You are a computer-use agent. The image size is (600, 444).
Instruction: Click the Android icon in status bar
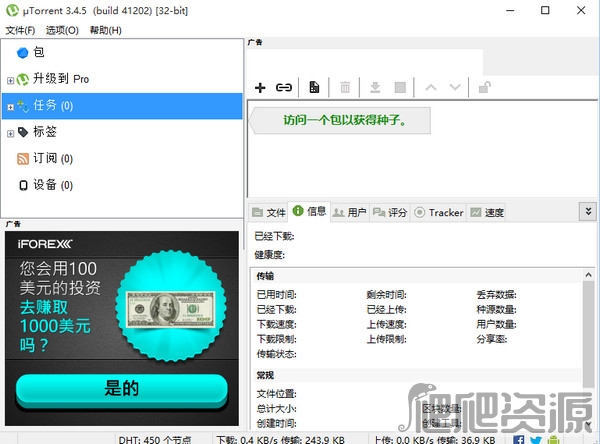554,440
